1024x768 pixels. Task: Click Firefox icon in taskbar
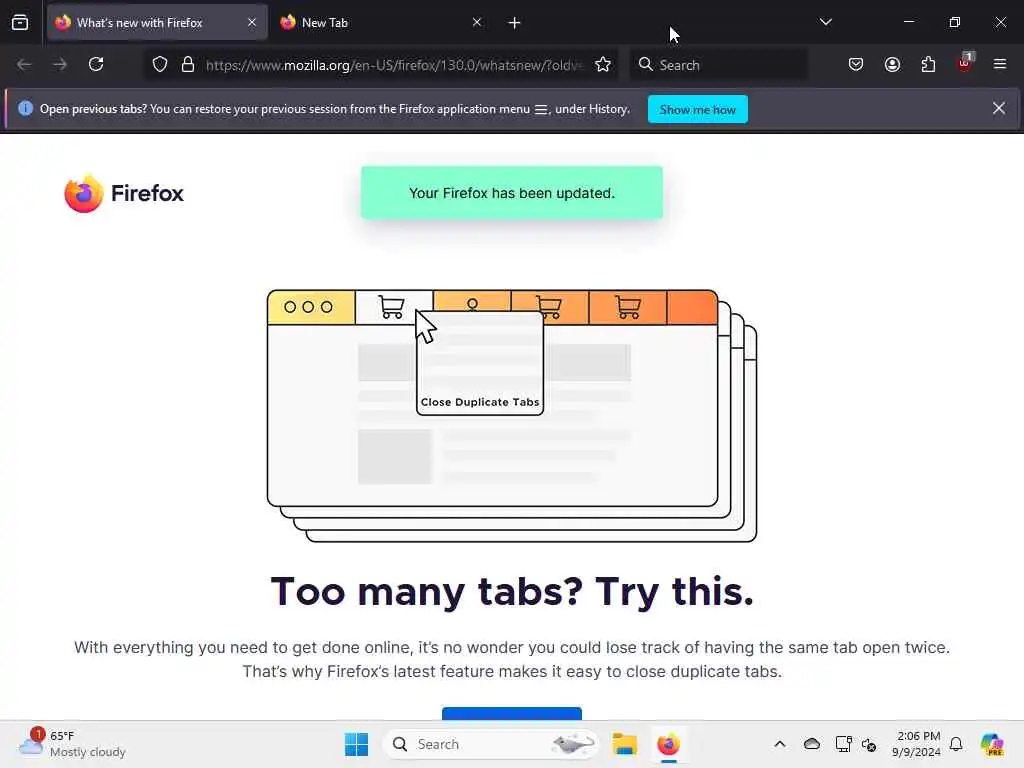668,744
